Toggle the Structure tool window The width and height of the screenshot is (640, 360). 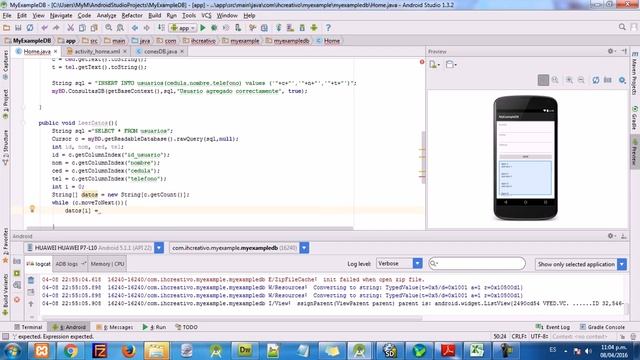pos(5,147)
